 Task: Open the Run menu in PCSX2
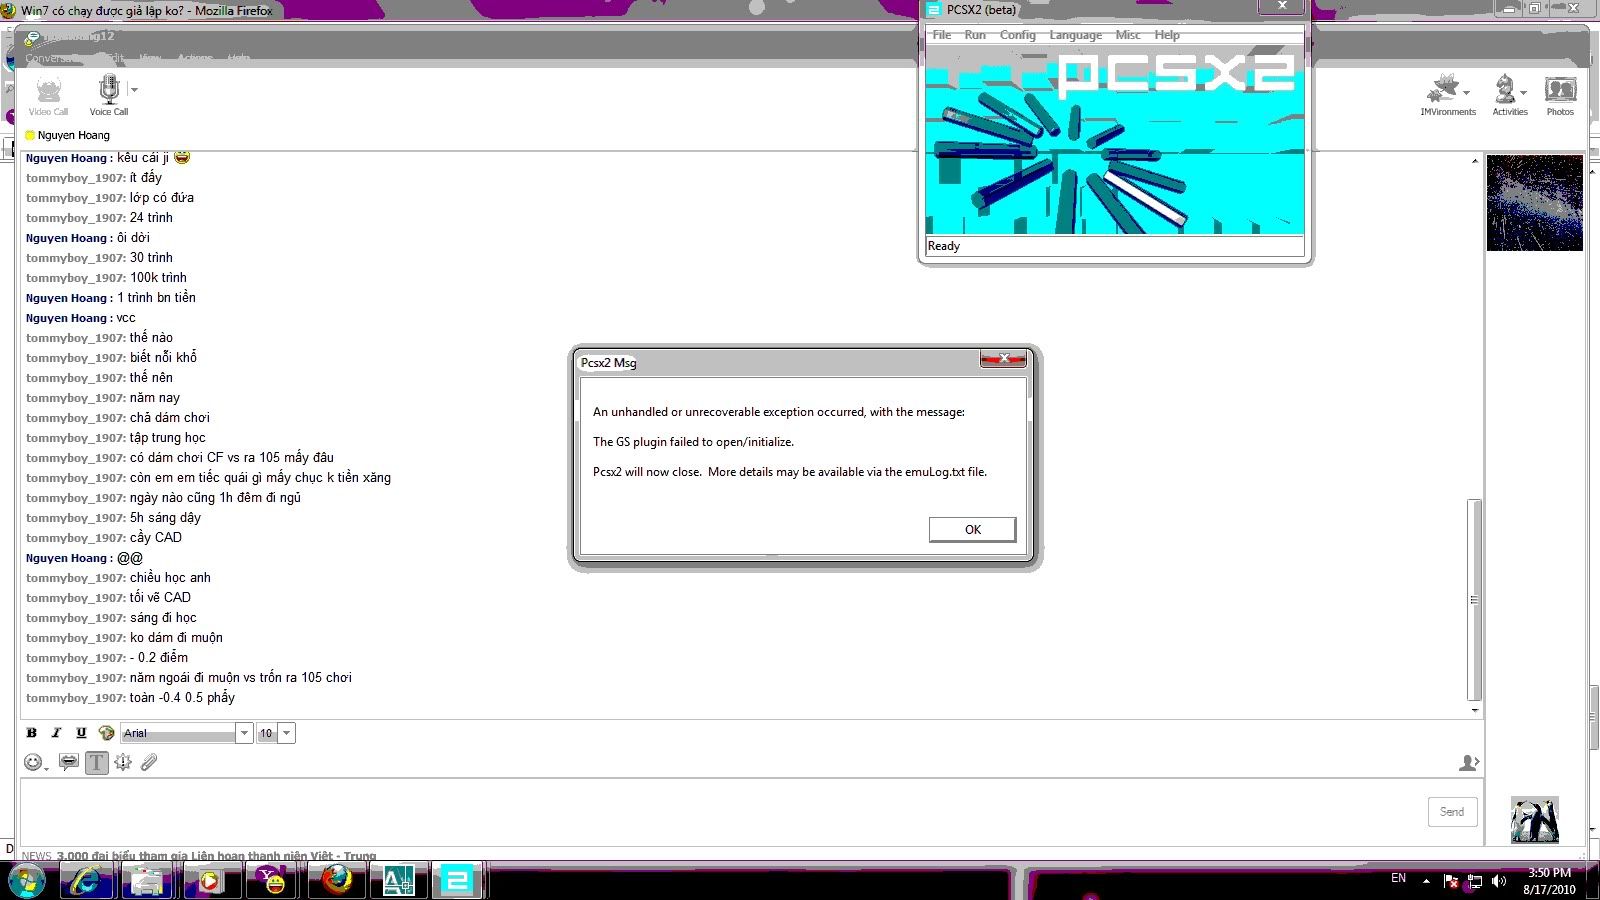(975, 35)
